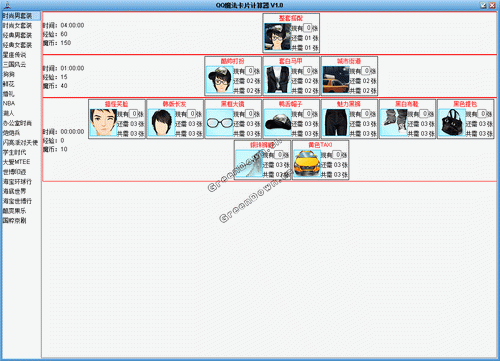Open 大爱MTEE set in sidebar list
Viewport: 500px width, 361px height.
point(16,162)
